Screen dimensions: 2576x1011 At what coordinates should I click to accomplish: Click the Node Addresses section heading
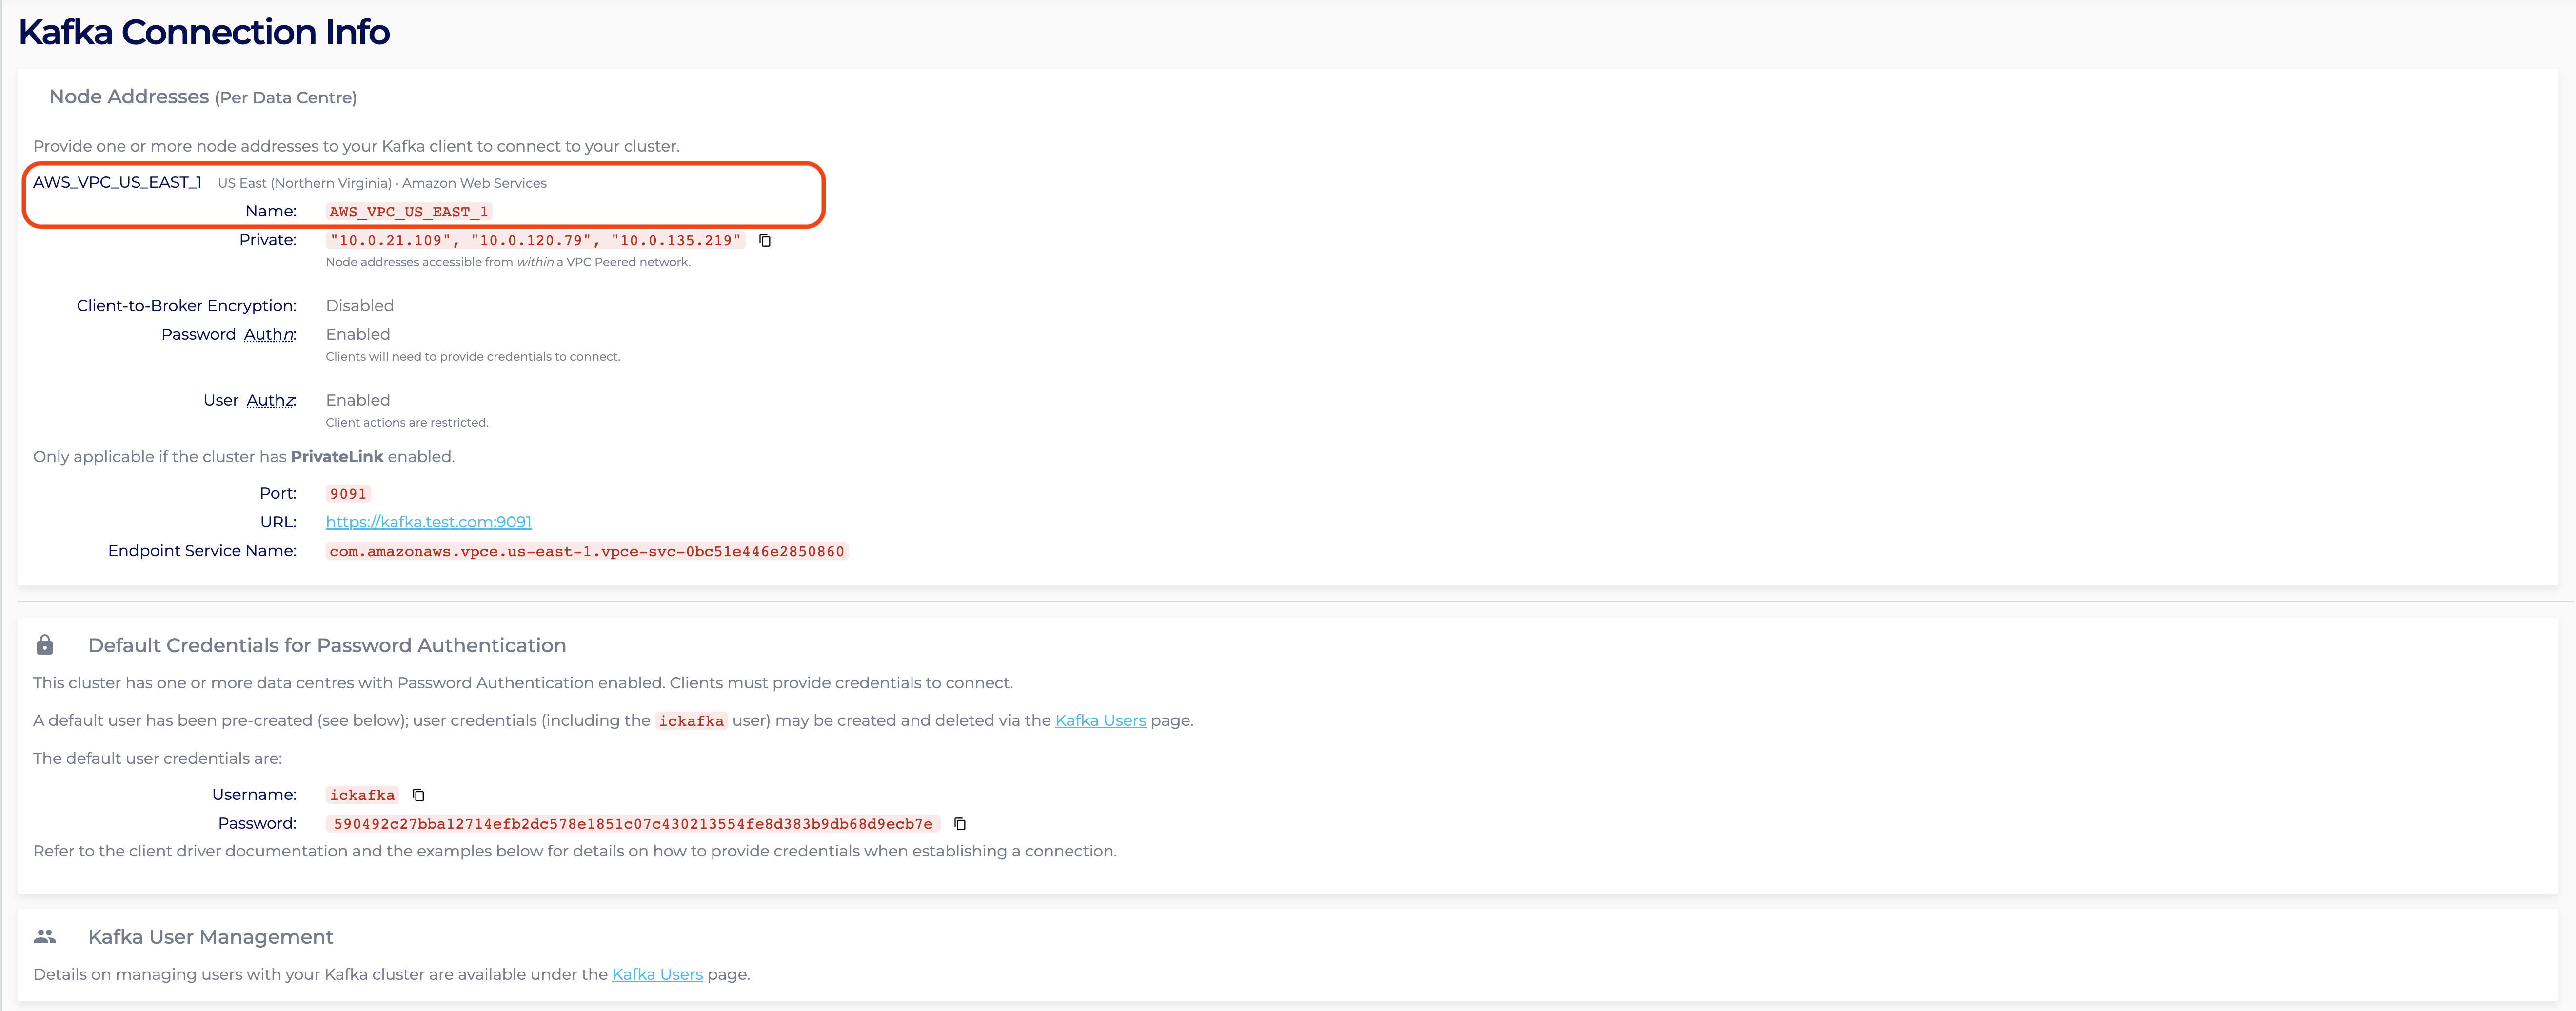pyautogui.click(x=203, y=97)
